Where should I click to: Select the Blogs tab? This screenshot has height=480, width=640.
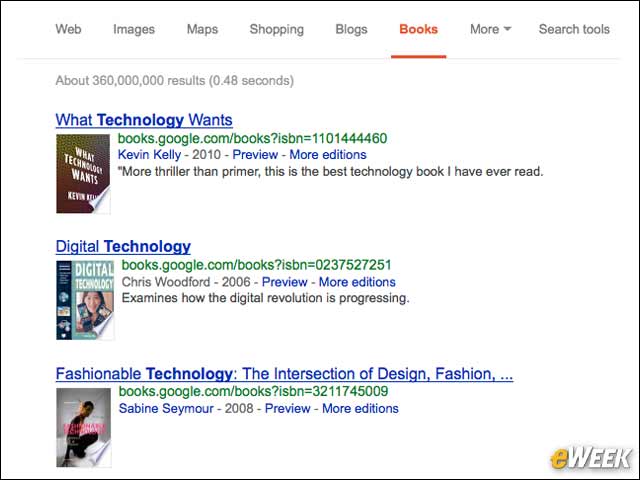tap(351, 29)
